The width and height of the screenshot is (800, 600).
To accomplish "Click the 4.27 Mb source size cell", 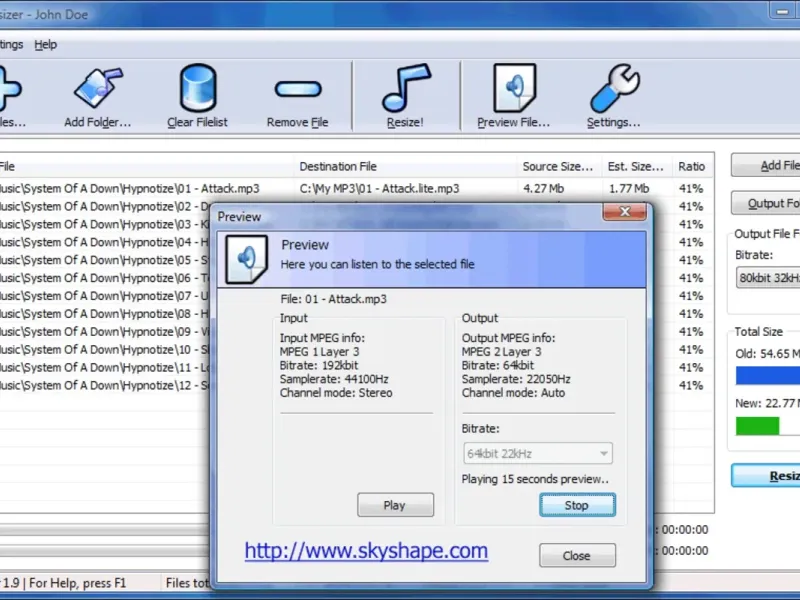I will click(x=543, y=189).
